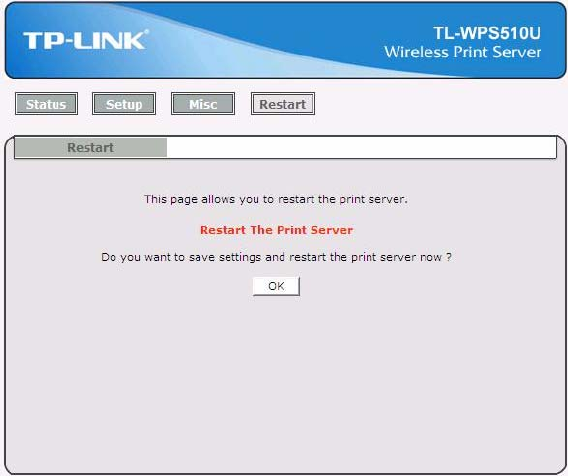Confirm restart with the OK button
This screenshot has width=568, height=476.
(276, 286)
